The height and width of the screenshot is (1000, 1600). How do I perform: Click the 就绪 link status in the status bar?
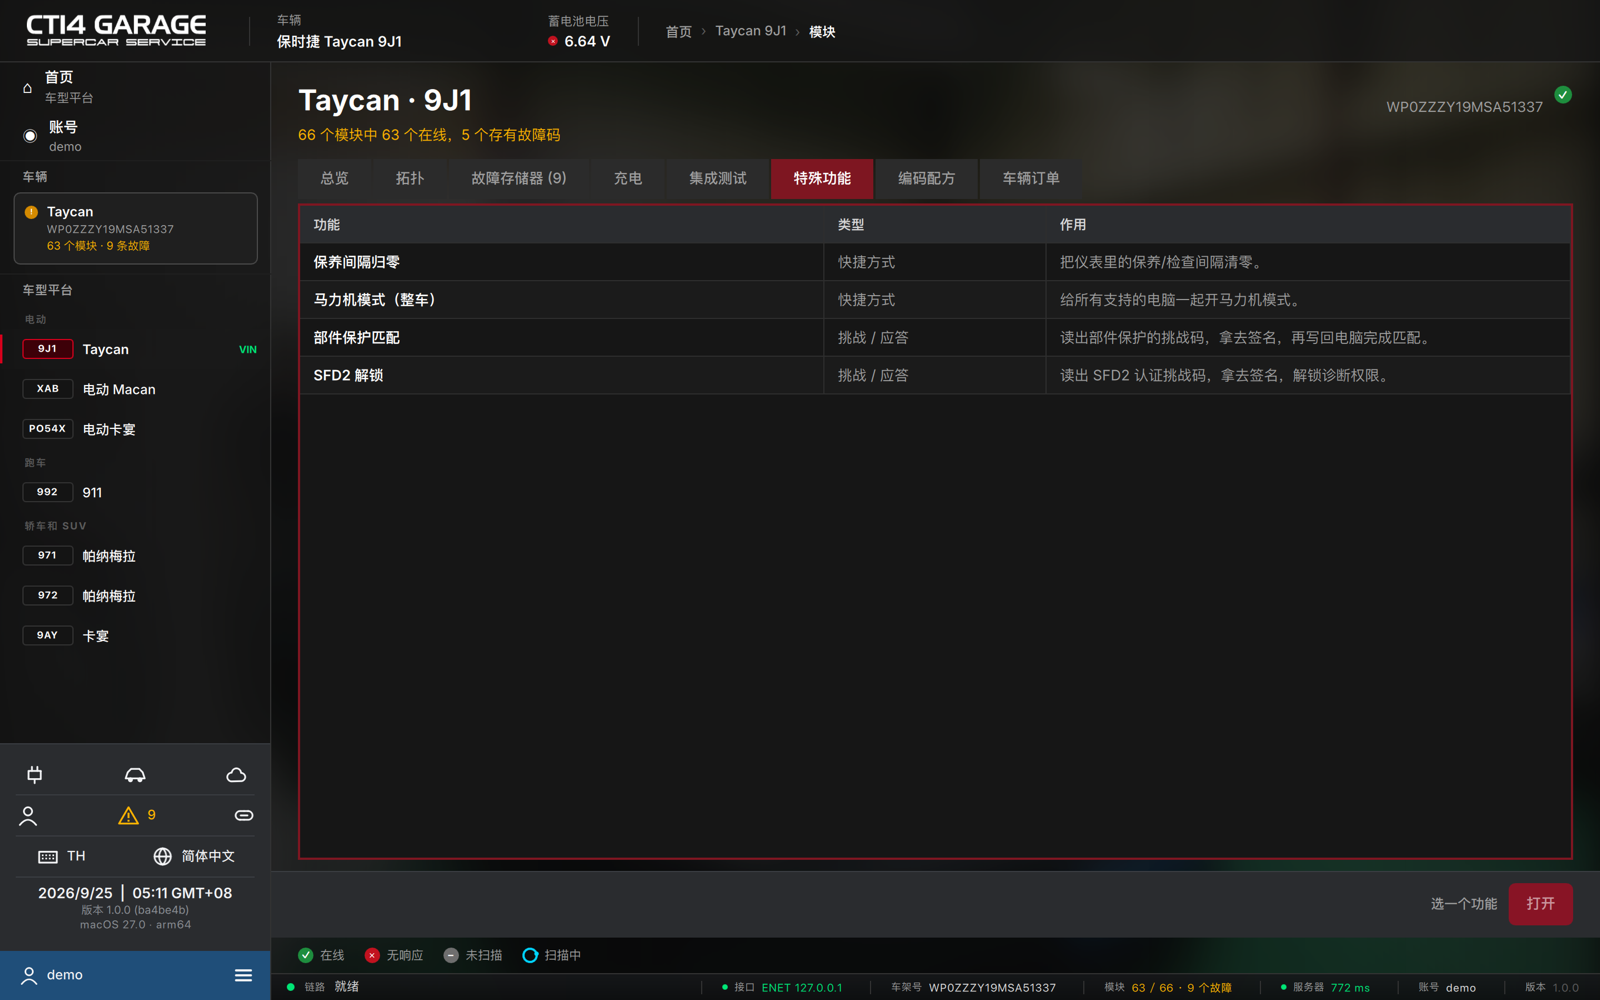tap(347, 987)
